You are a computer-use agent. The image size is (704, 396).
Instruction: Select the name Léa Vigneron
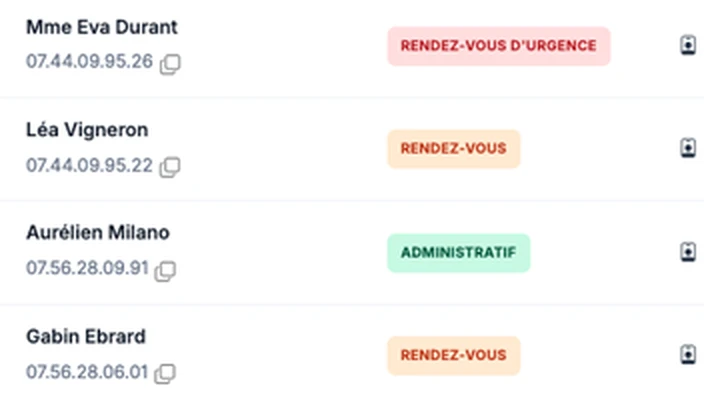click(87, 130)
